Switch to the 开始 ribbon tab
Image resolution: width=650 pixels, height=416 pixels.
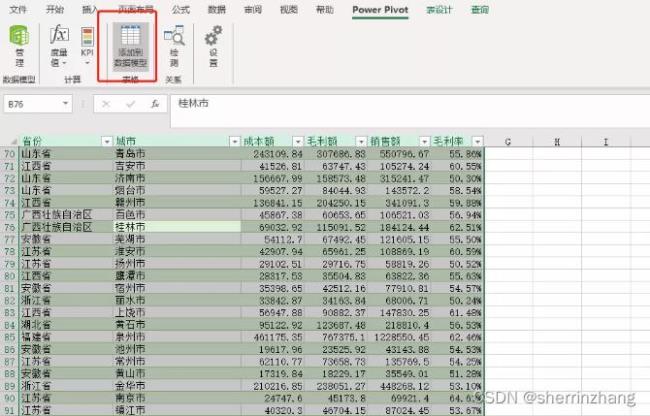55,9
